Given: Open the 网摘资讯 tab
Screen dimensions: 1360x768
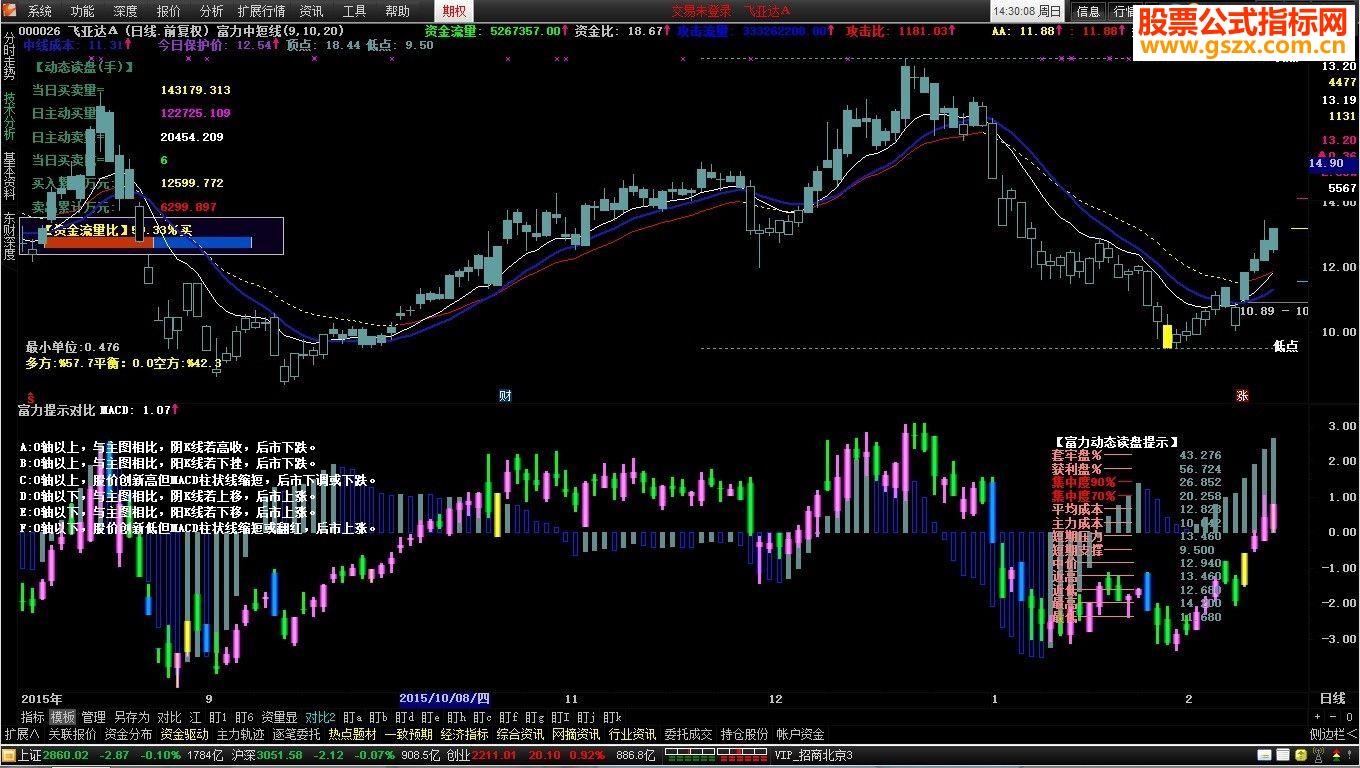Looking at the screenshot, I should (x=576, y=734).
